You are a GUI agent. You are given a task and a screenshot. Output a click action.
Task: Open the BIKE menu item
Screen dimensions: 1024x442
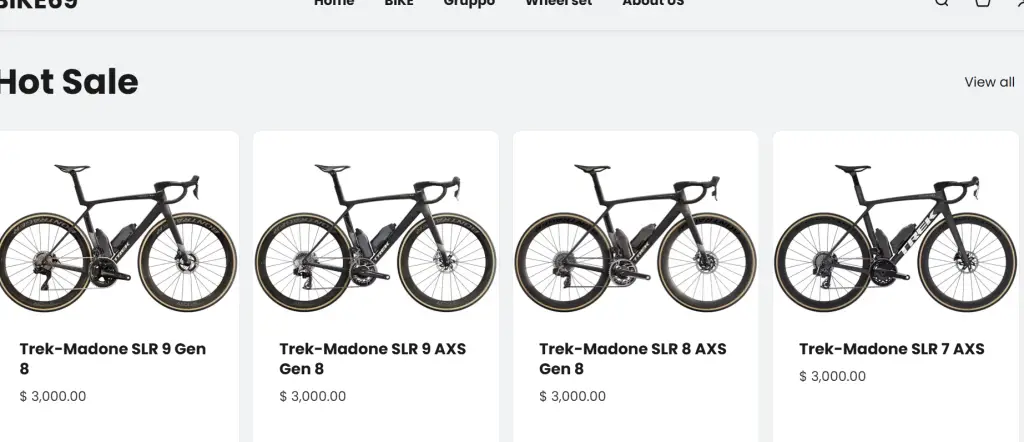tap(399, 3)
